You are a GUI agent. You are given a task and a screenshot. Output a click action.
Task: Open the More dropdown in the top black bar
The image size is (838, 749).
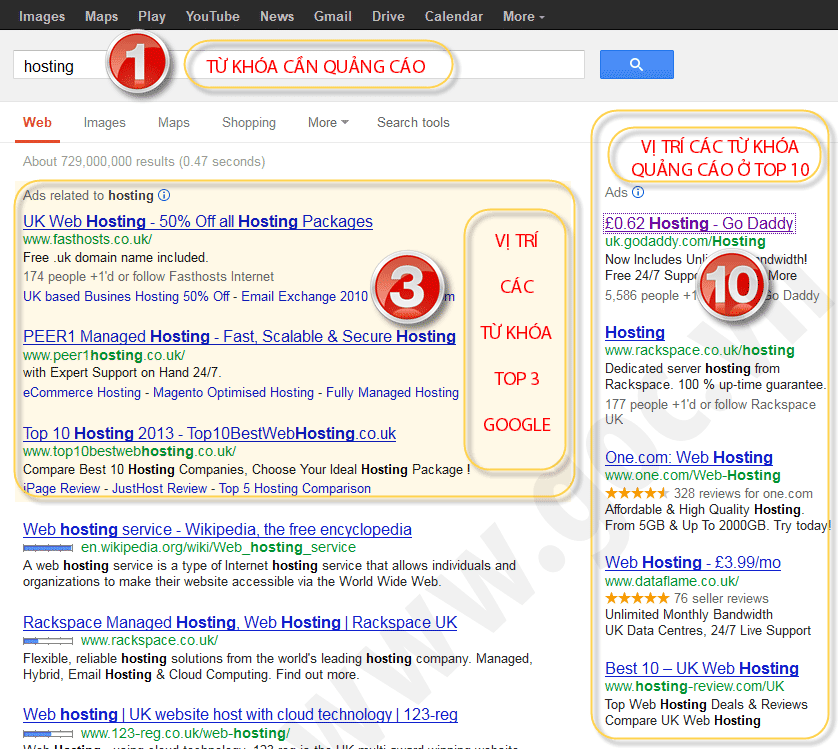tap(523, 17)
